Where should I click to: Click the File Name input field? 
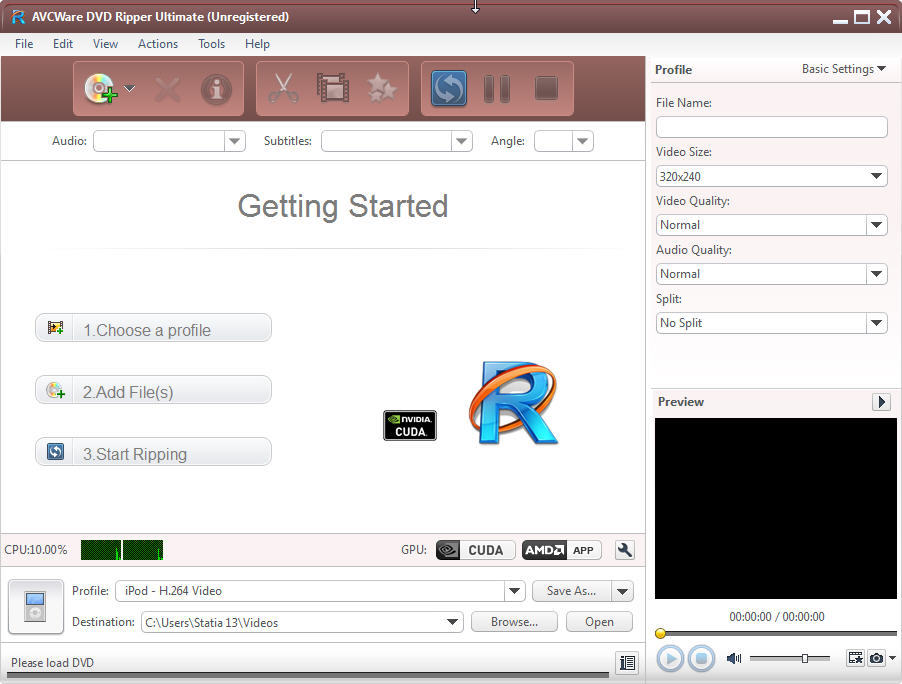pos(771,127)
